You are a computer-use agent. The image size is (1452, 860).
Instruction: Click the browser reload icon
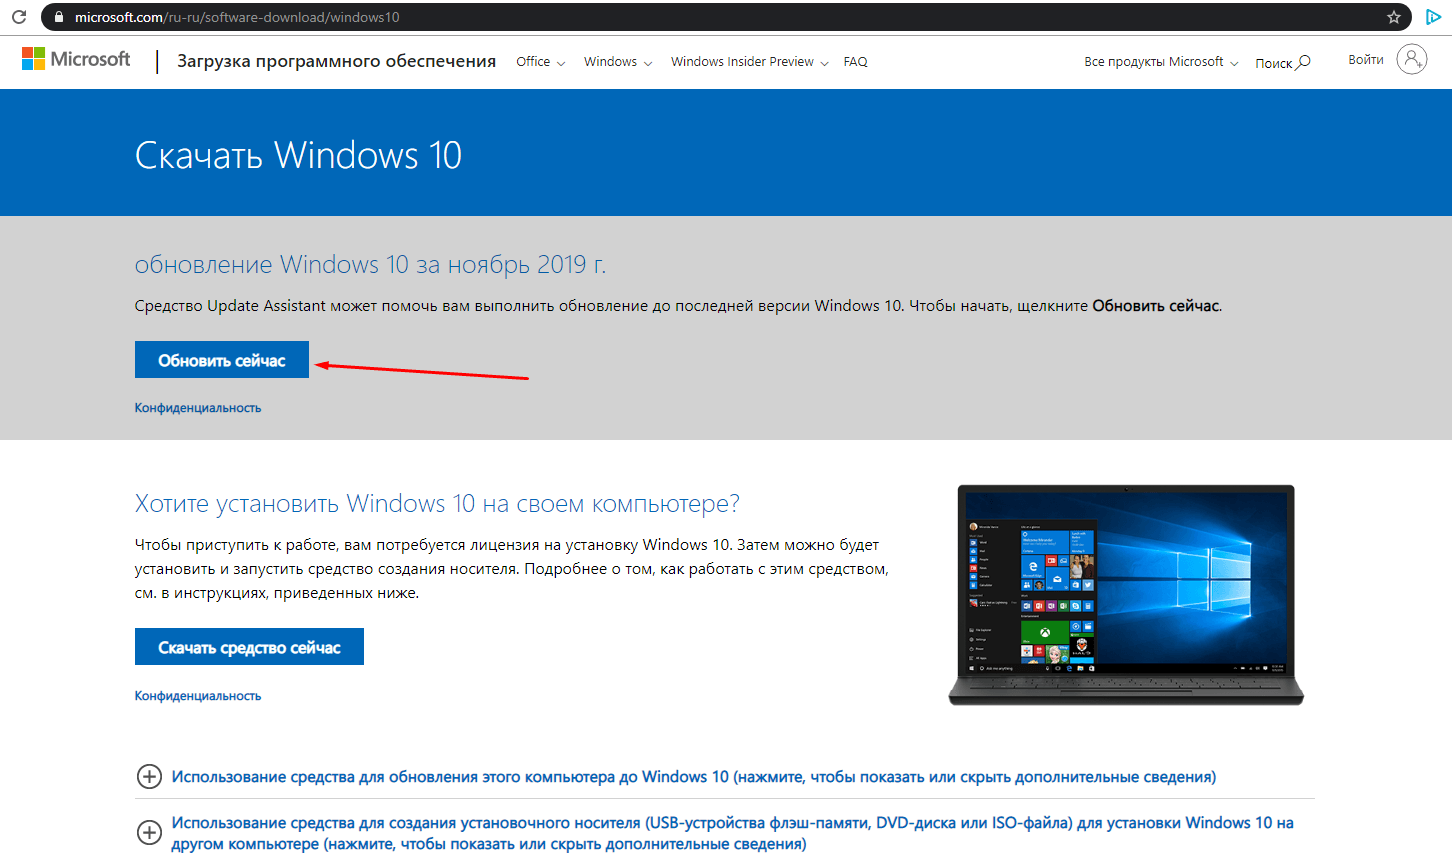(x=19, y=17)
